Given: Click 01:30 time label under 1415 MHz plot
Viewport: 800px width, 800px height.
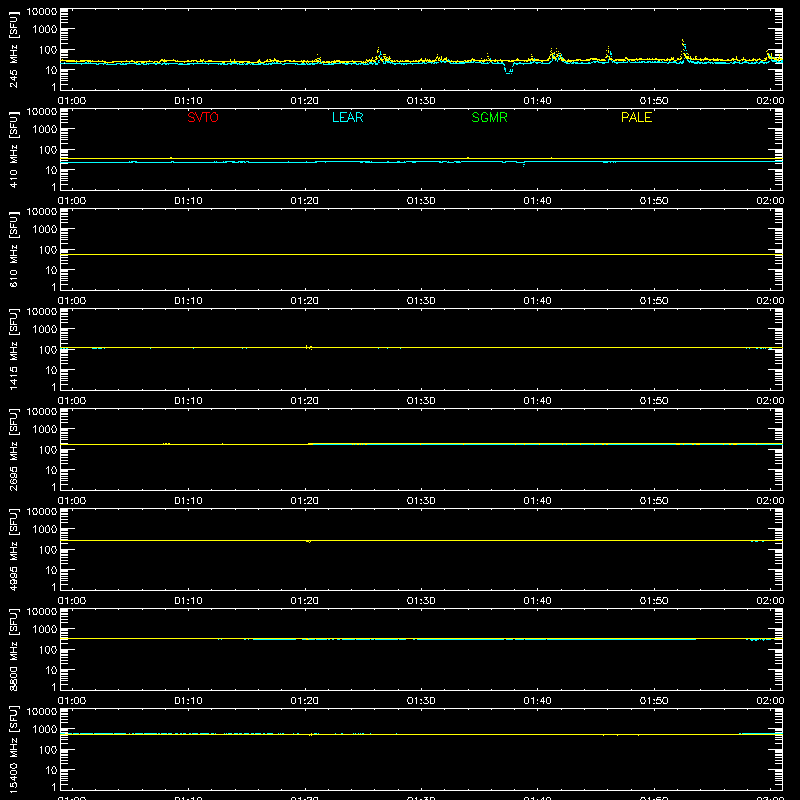Looking at the screenshot, I should coord(421,401).
